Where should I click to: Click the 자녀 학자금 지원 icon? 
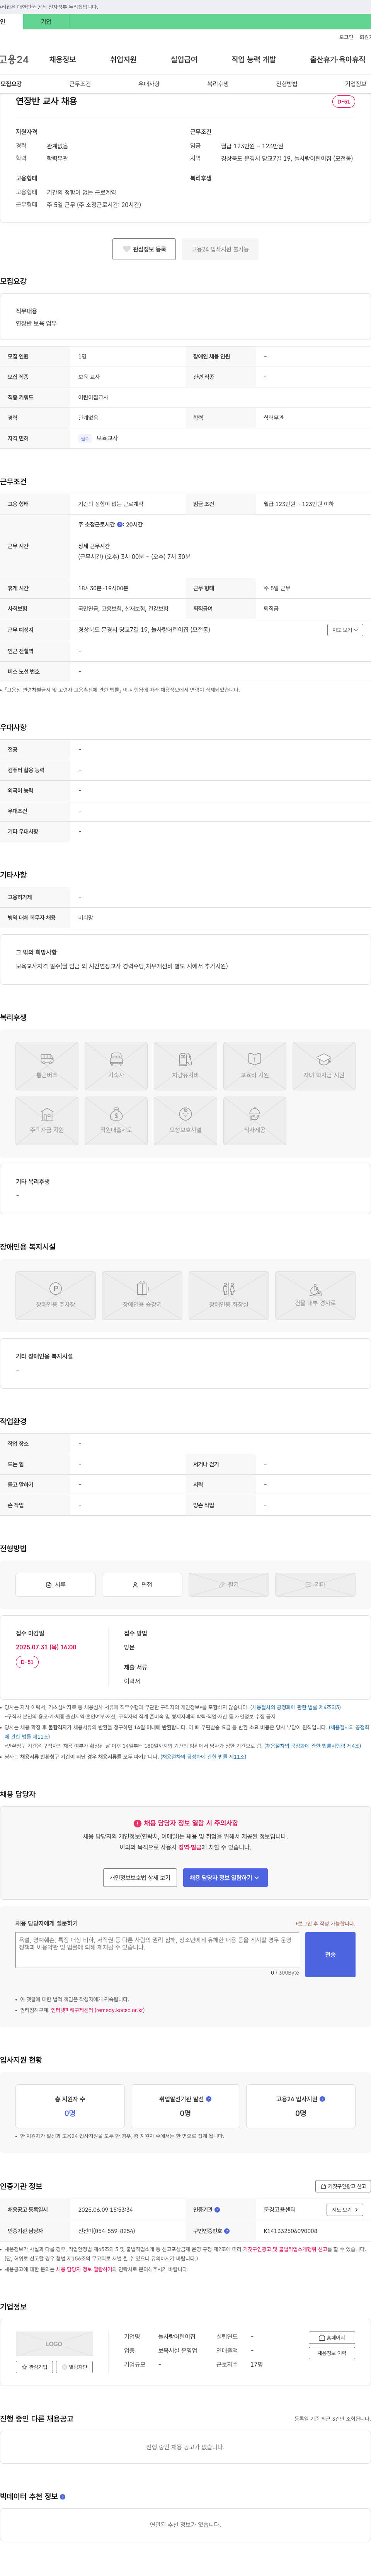click(324, 1066)
